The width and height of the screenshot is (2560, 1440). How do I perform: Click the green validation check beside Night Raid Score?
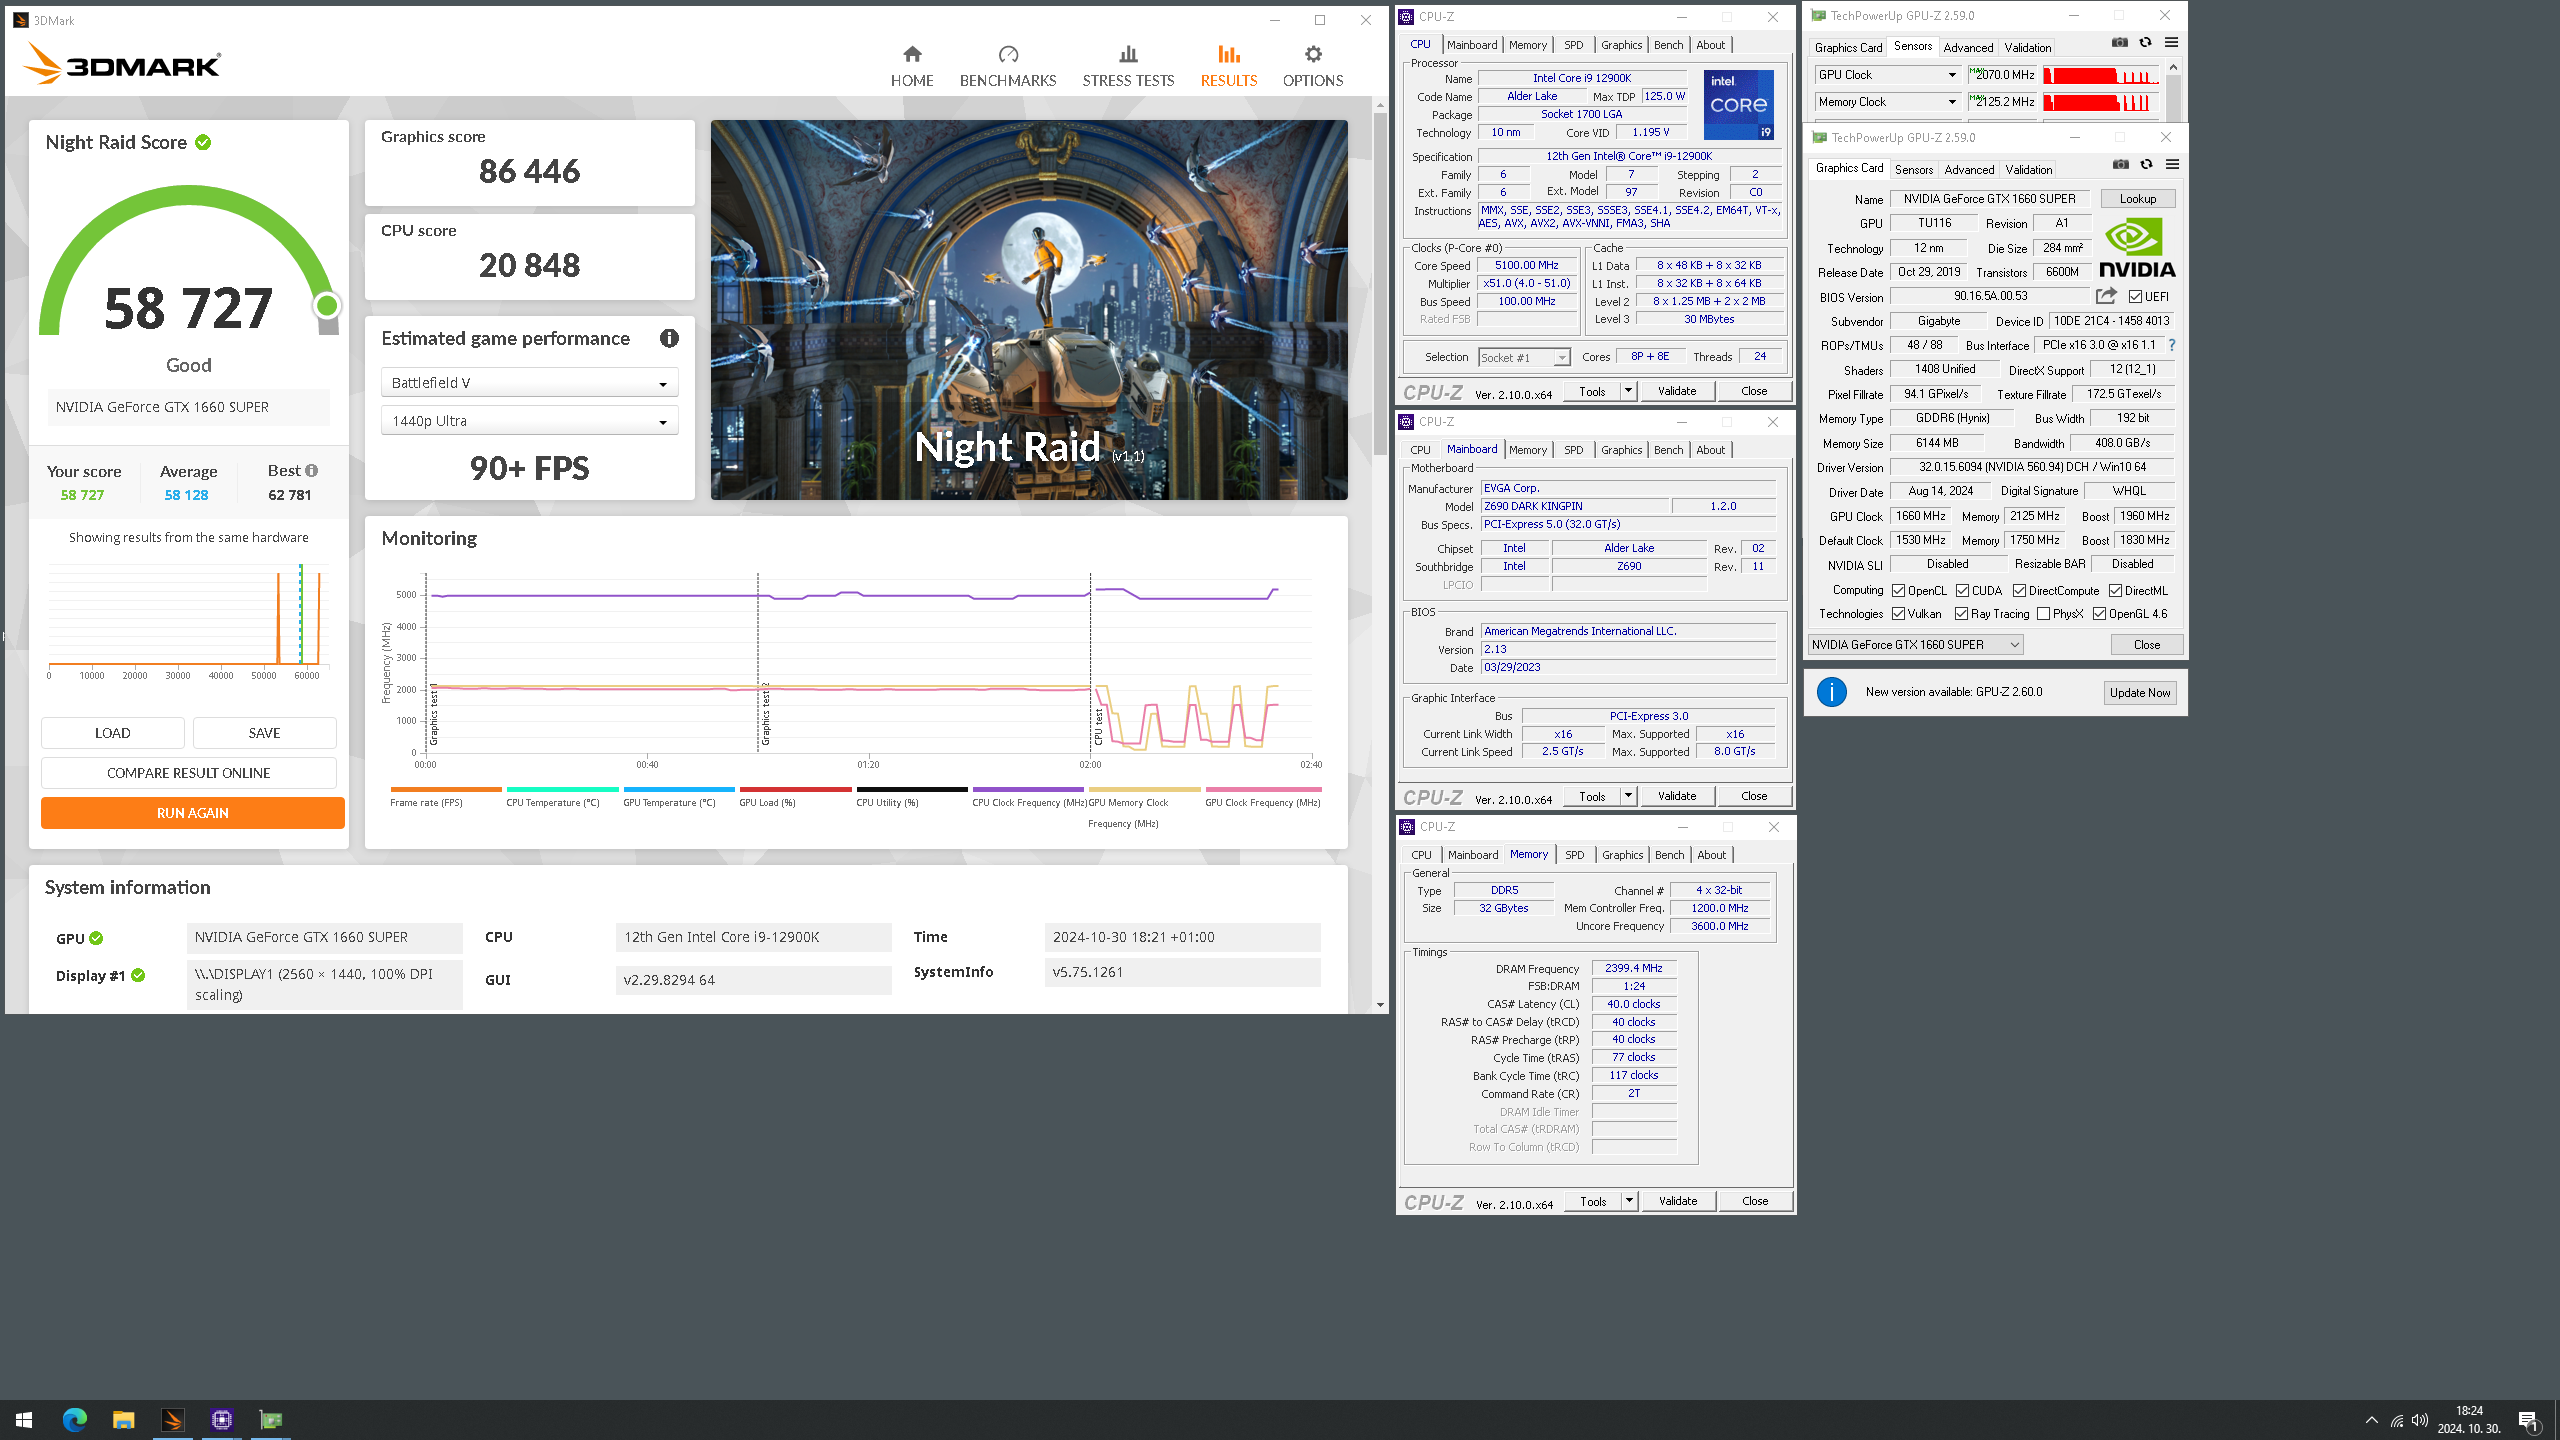203,142
